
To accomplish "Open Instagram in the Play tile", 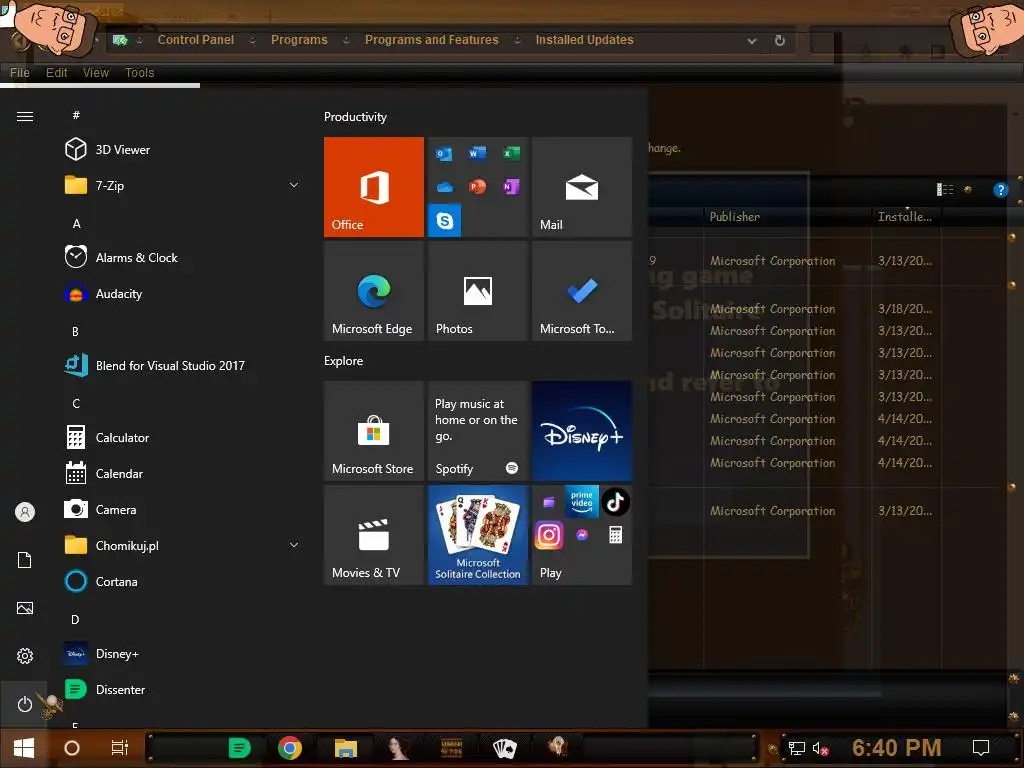I will pos(549,536).
